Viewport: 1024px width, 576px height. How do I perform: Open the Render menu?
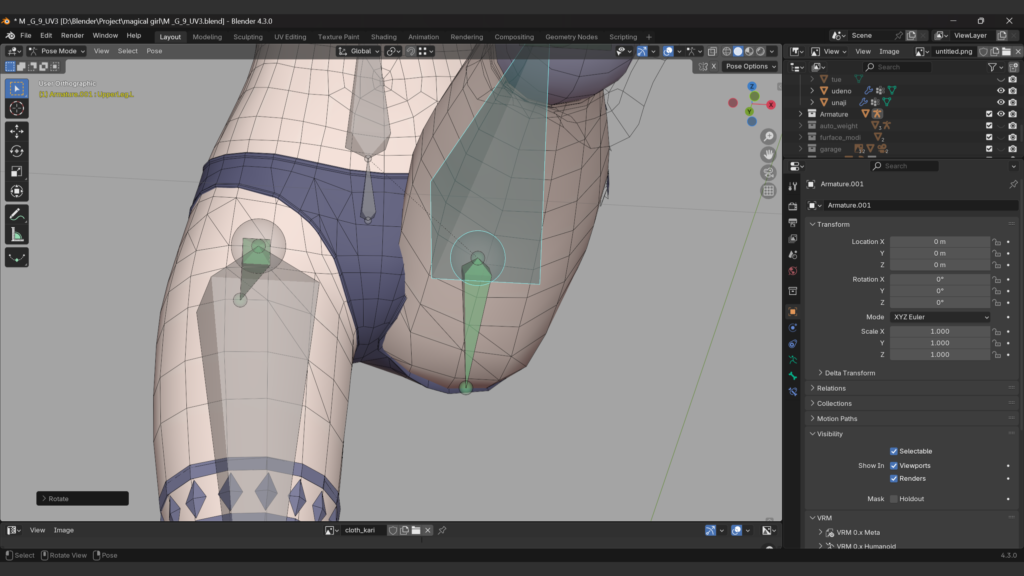click(72, 35)
